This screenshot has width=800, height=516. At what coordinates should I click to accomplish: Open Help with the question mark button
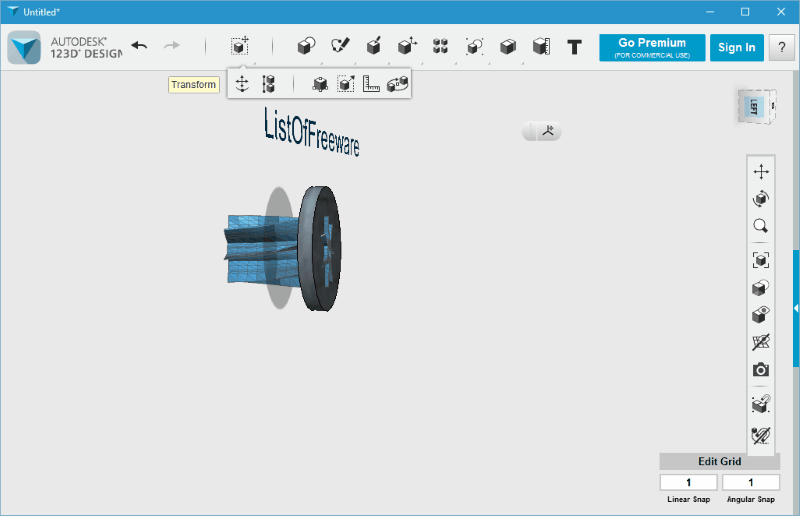pyautogui.click(x=782, y=47)
